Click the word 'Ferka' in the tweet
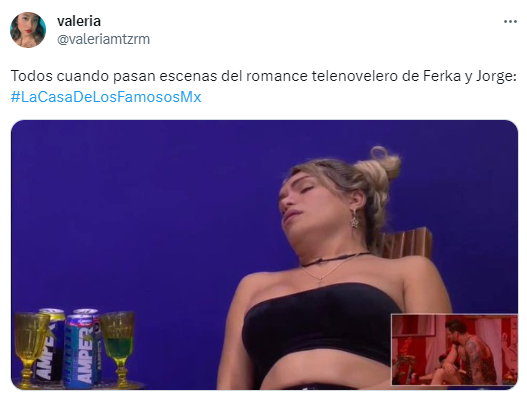 click(442, 76)
